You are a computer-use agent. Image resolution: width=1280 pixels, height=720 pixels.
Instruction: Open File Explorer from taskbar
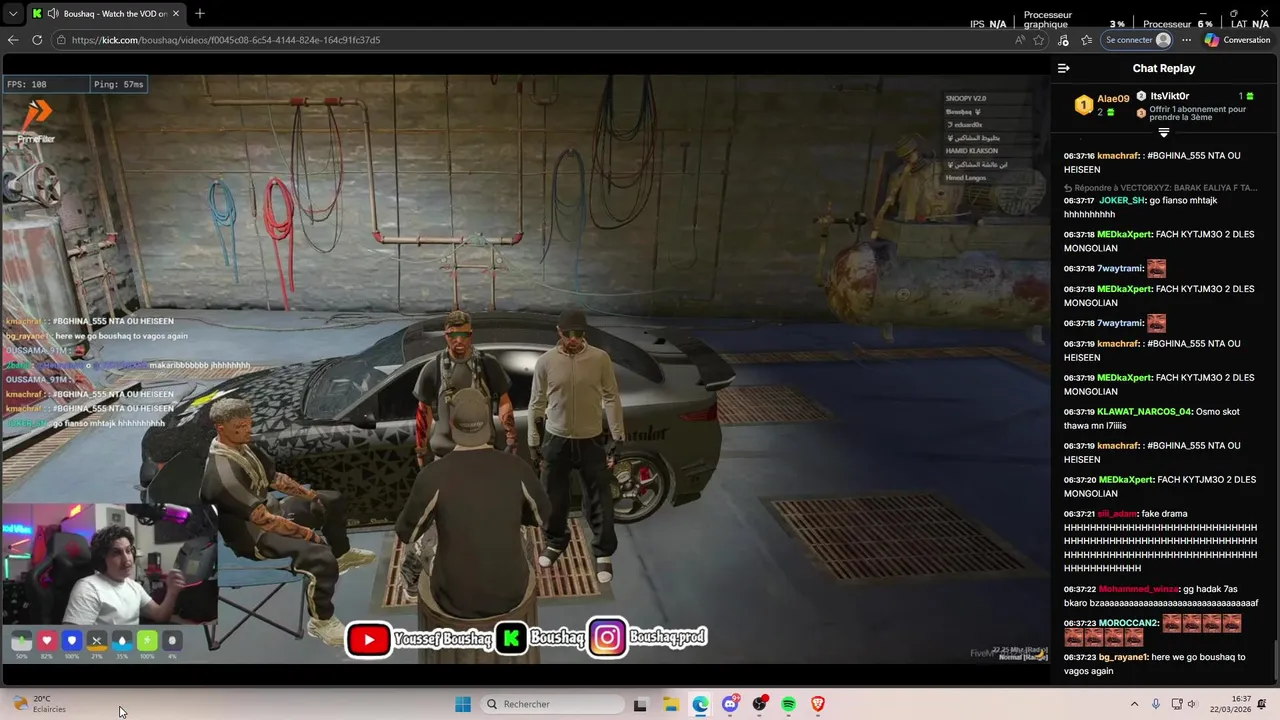click(x=670, y=704)
